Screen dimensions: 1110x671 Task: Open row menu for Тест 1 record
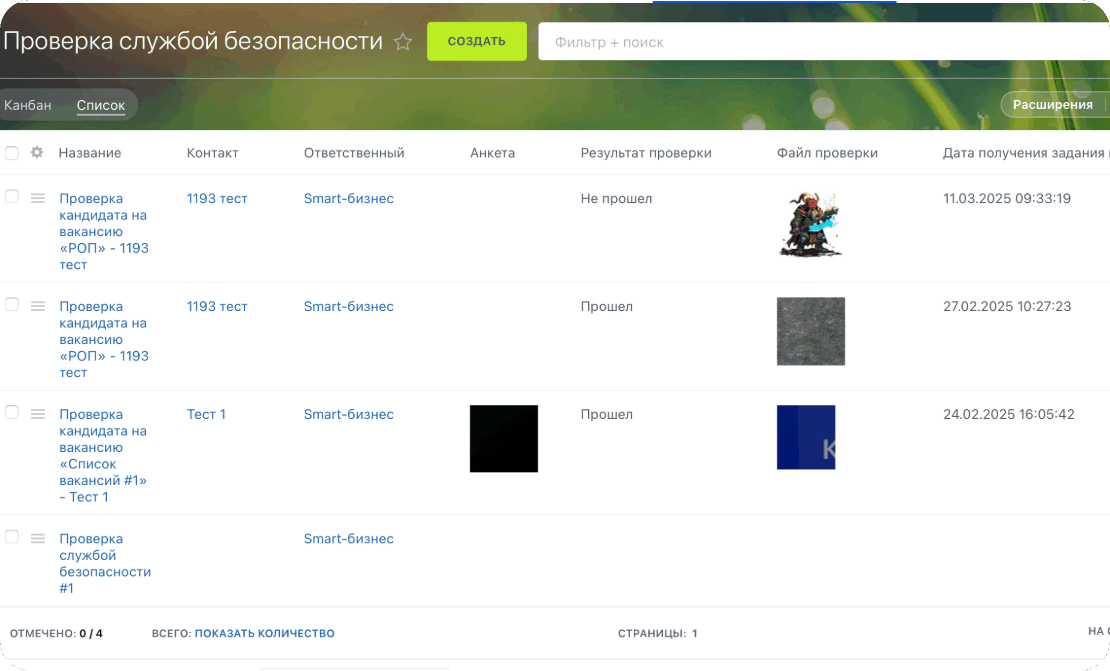38,414
